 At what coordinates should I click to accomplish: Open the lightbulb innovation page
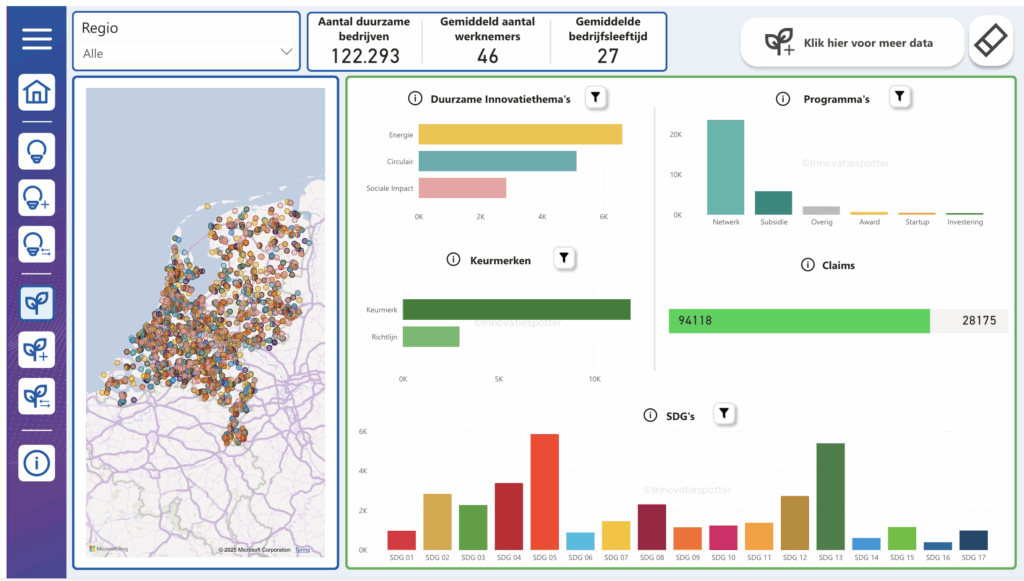point(36,152)
